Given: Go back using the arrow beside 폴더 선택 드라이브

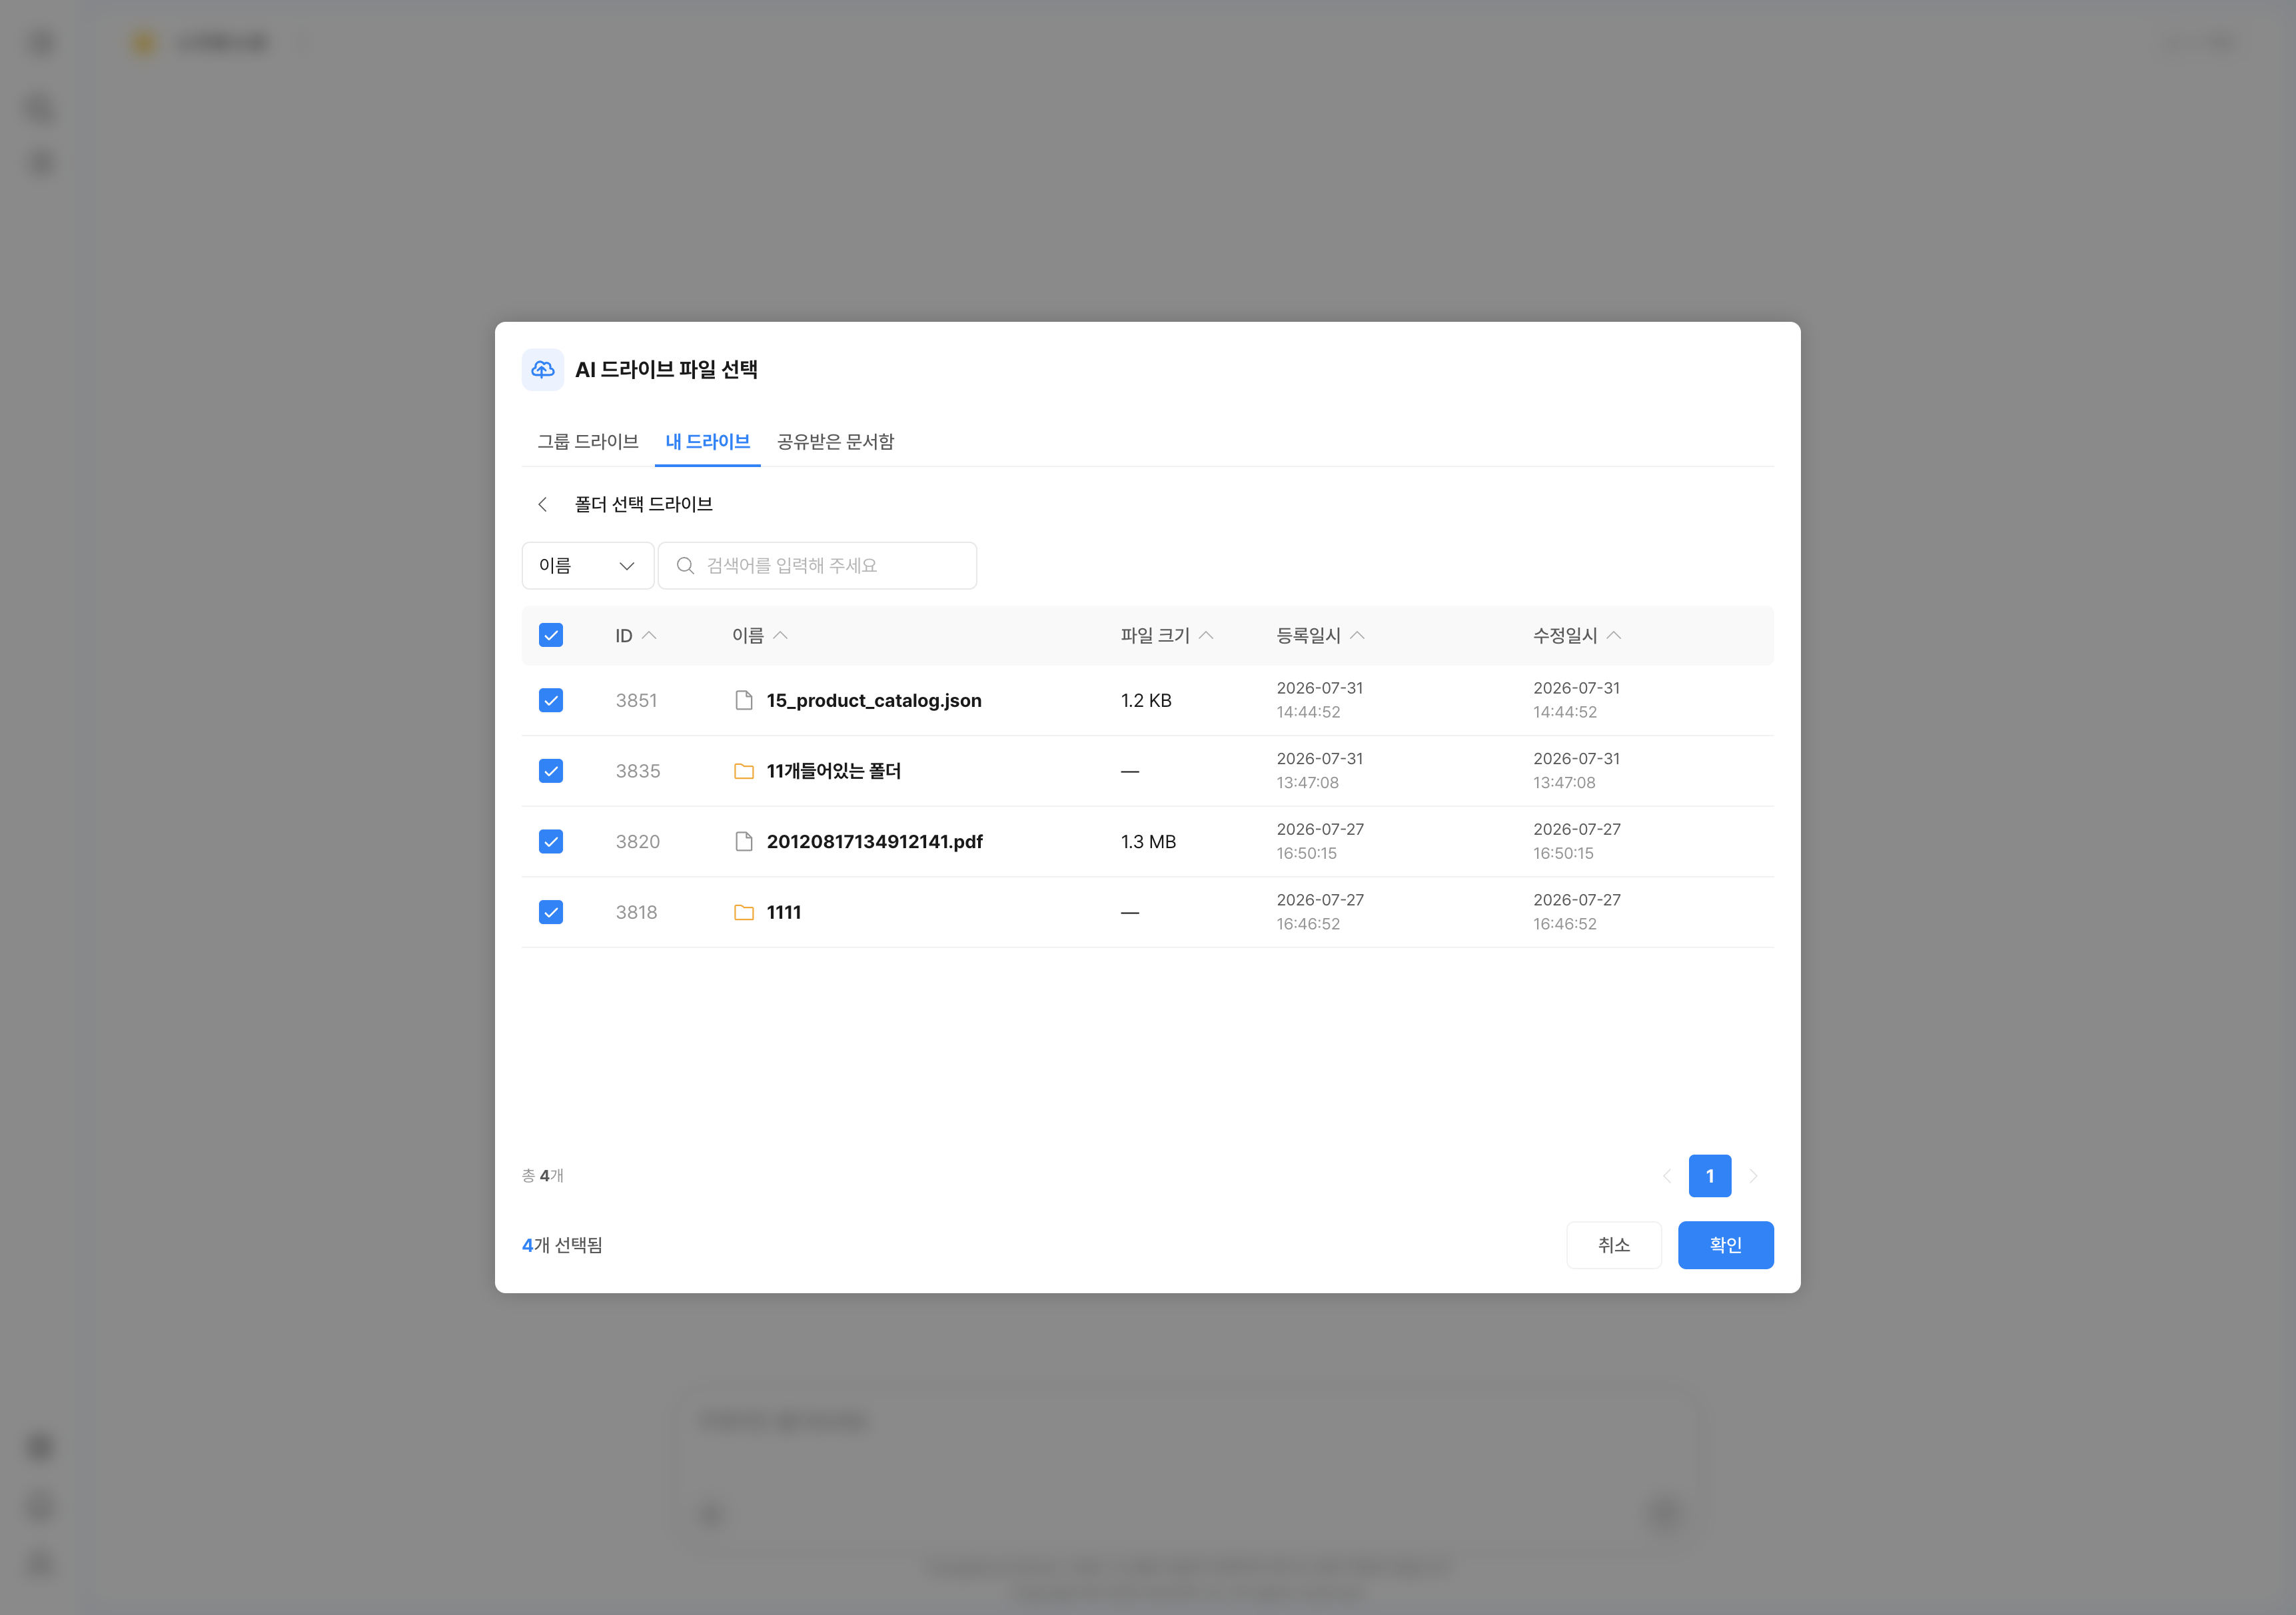Looking at the screenshot, I should point(542,504).
